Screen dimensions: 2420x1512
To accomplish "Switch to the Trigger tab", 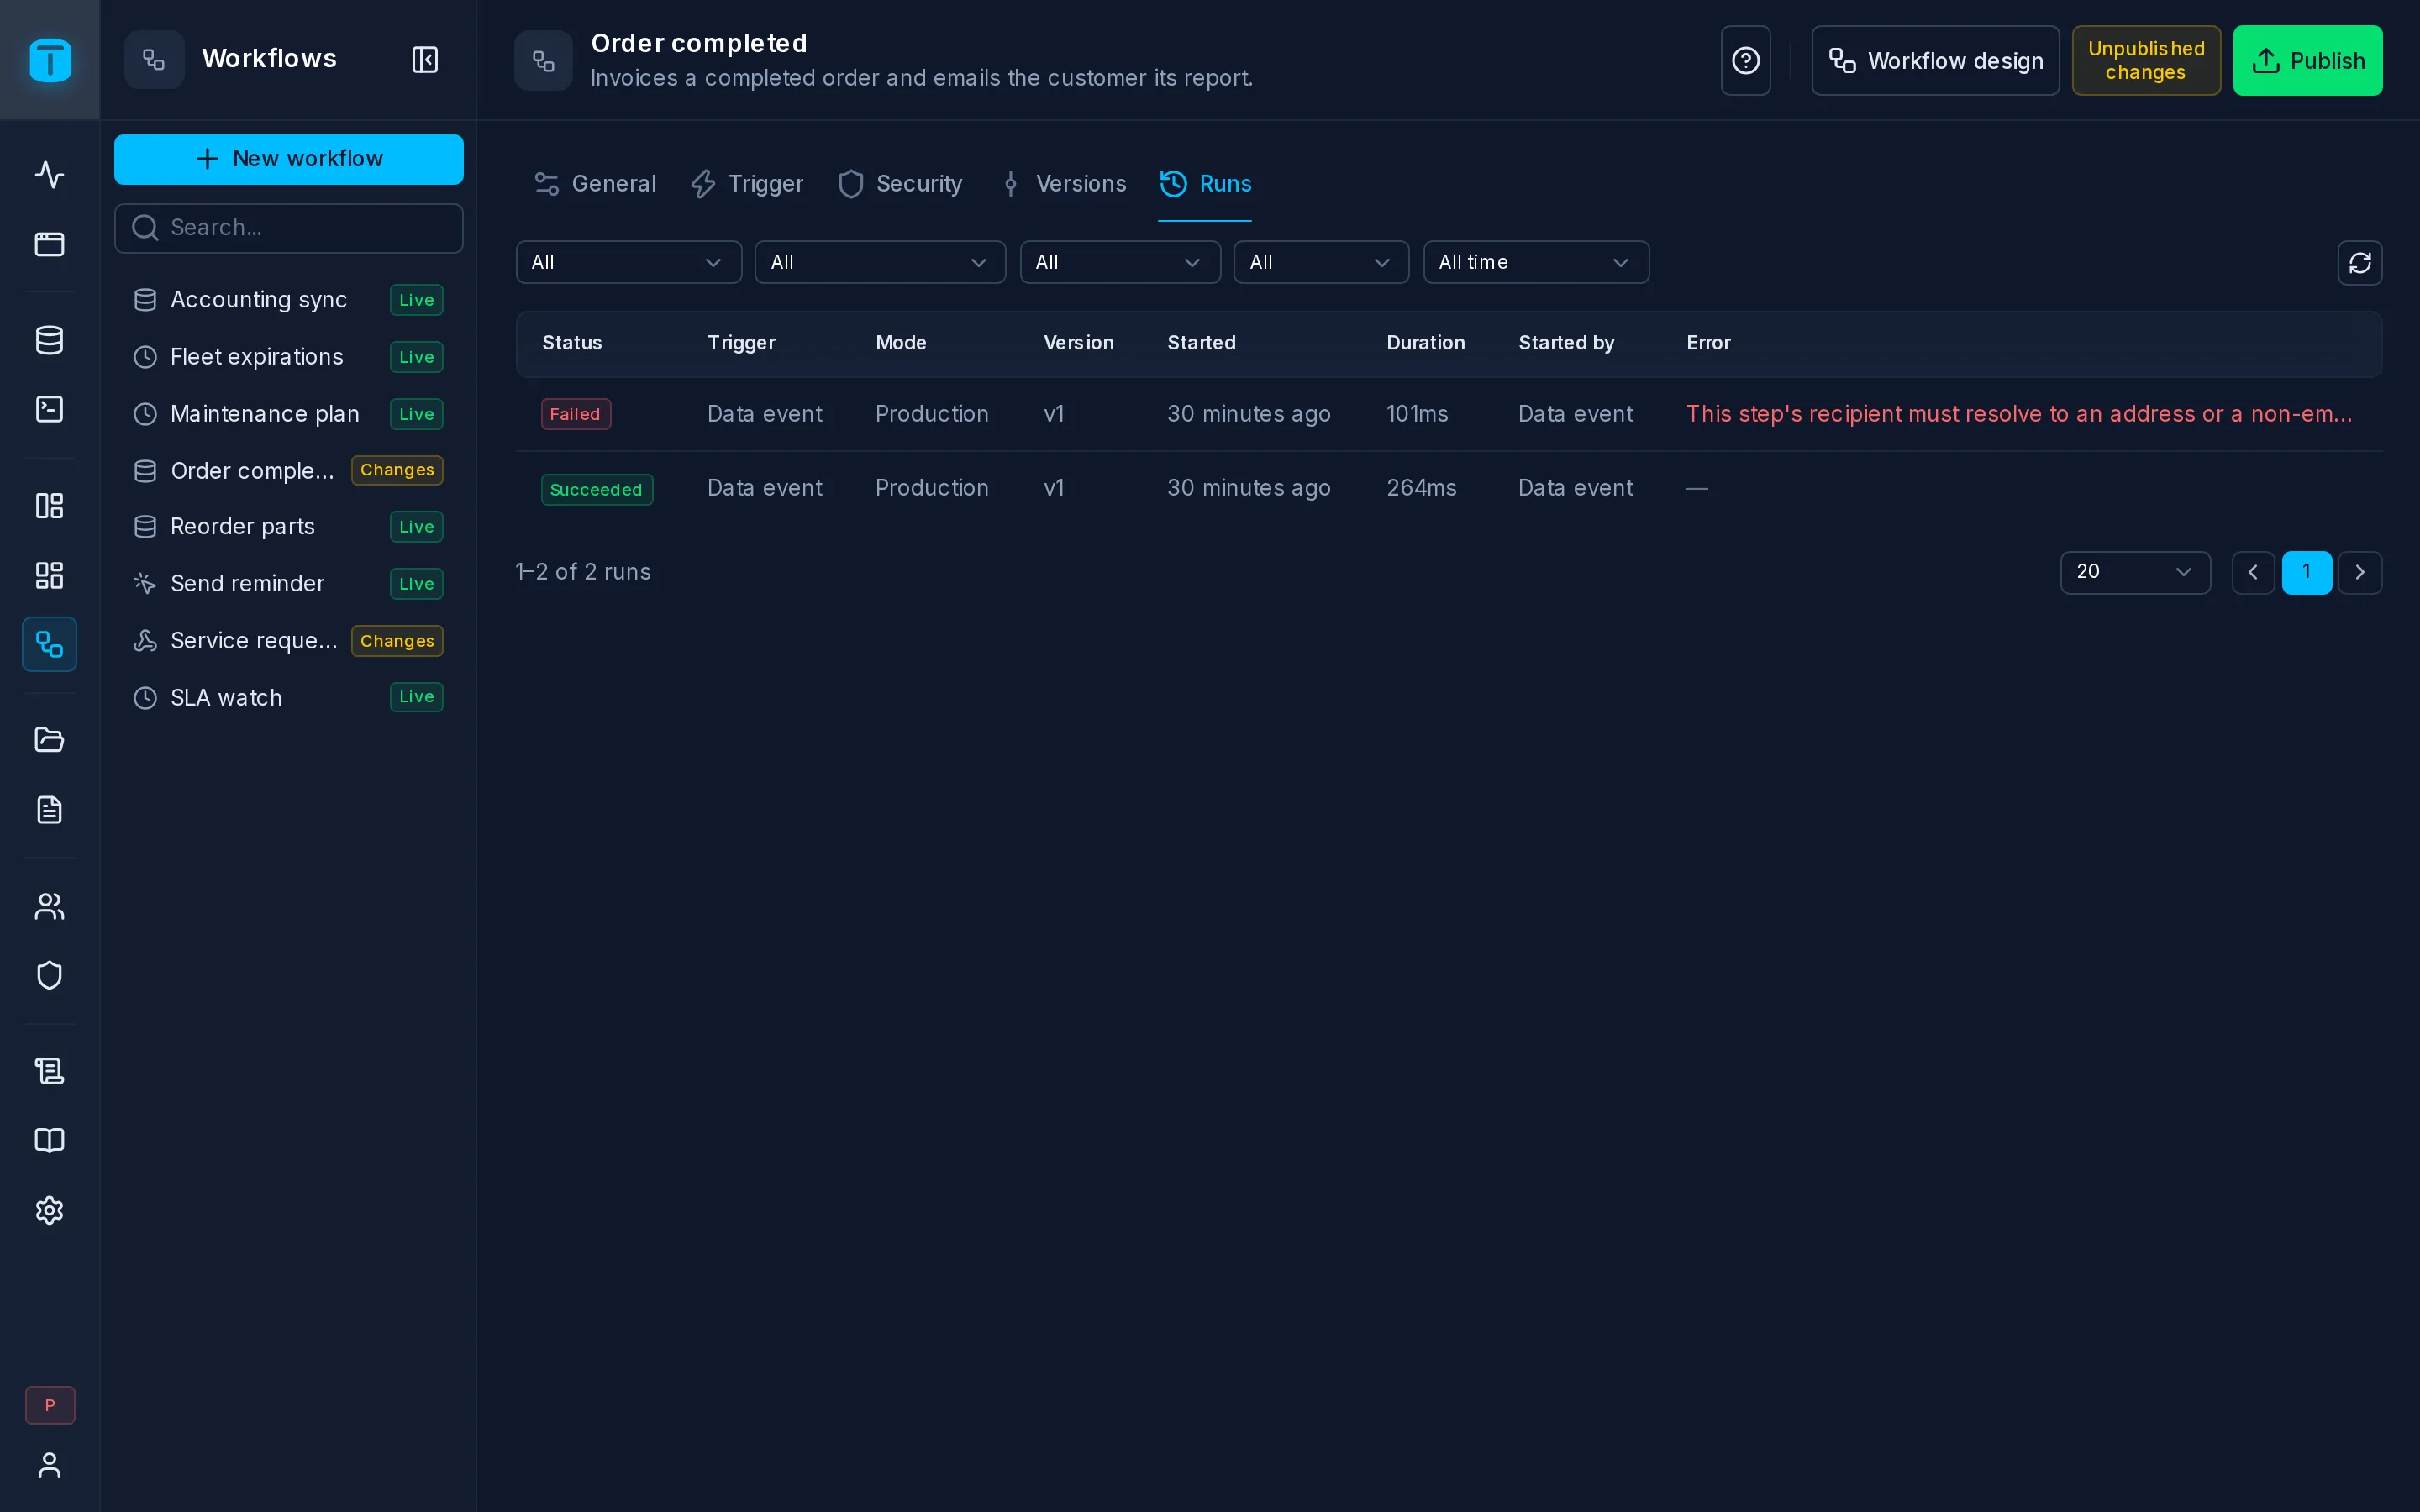I will (x=747, y=184).
